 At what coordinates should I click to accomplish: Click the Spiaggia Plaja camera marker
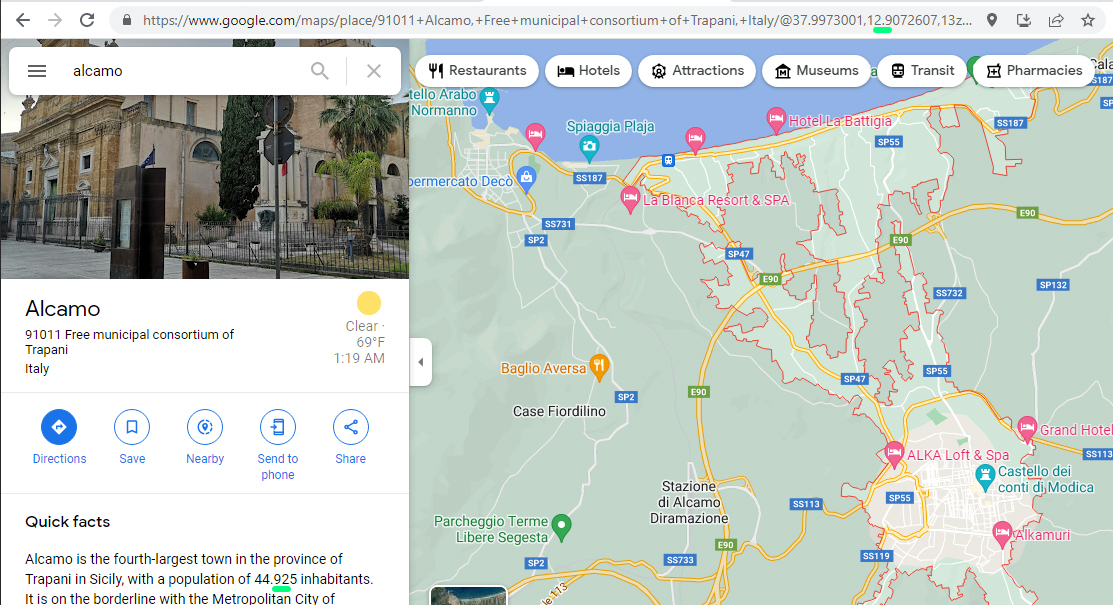589,148
